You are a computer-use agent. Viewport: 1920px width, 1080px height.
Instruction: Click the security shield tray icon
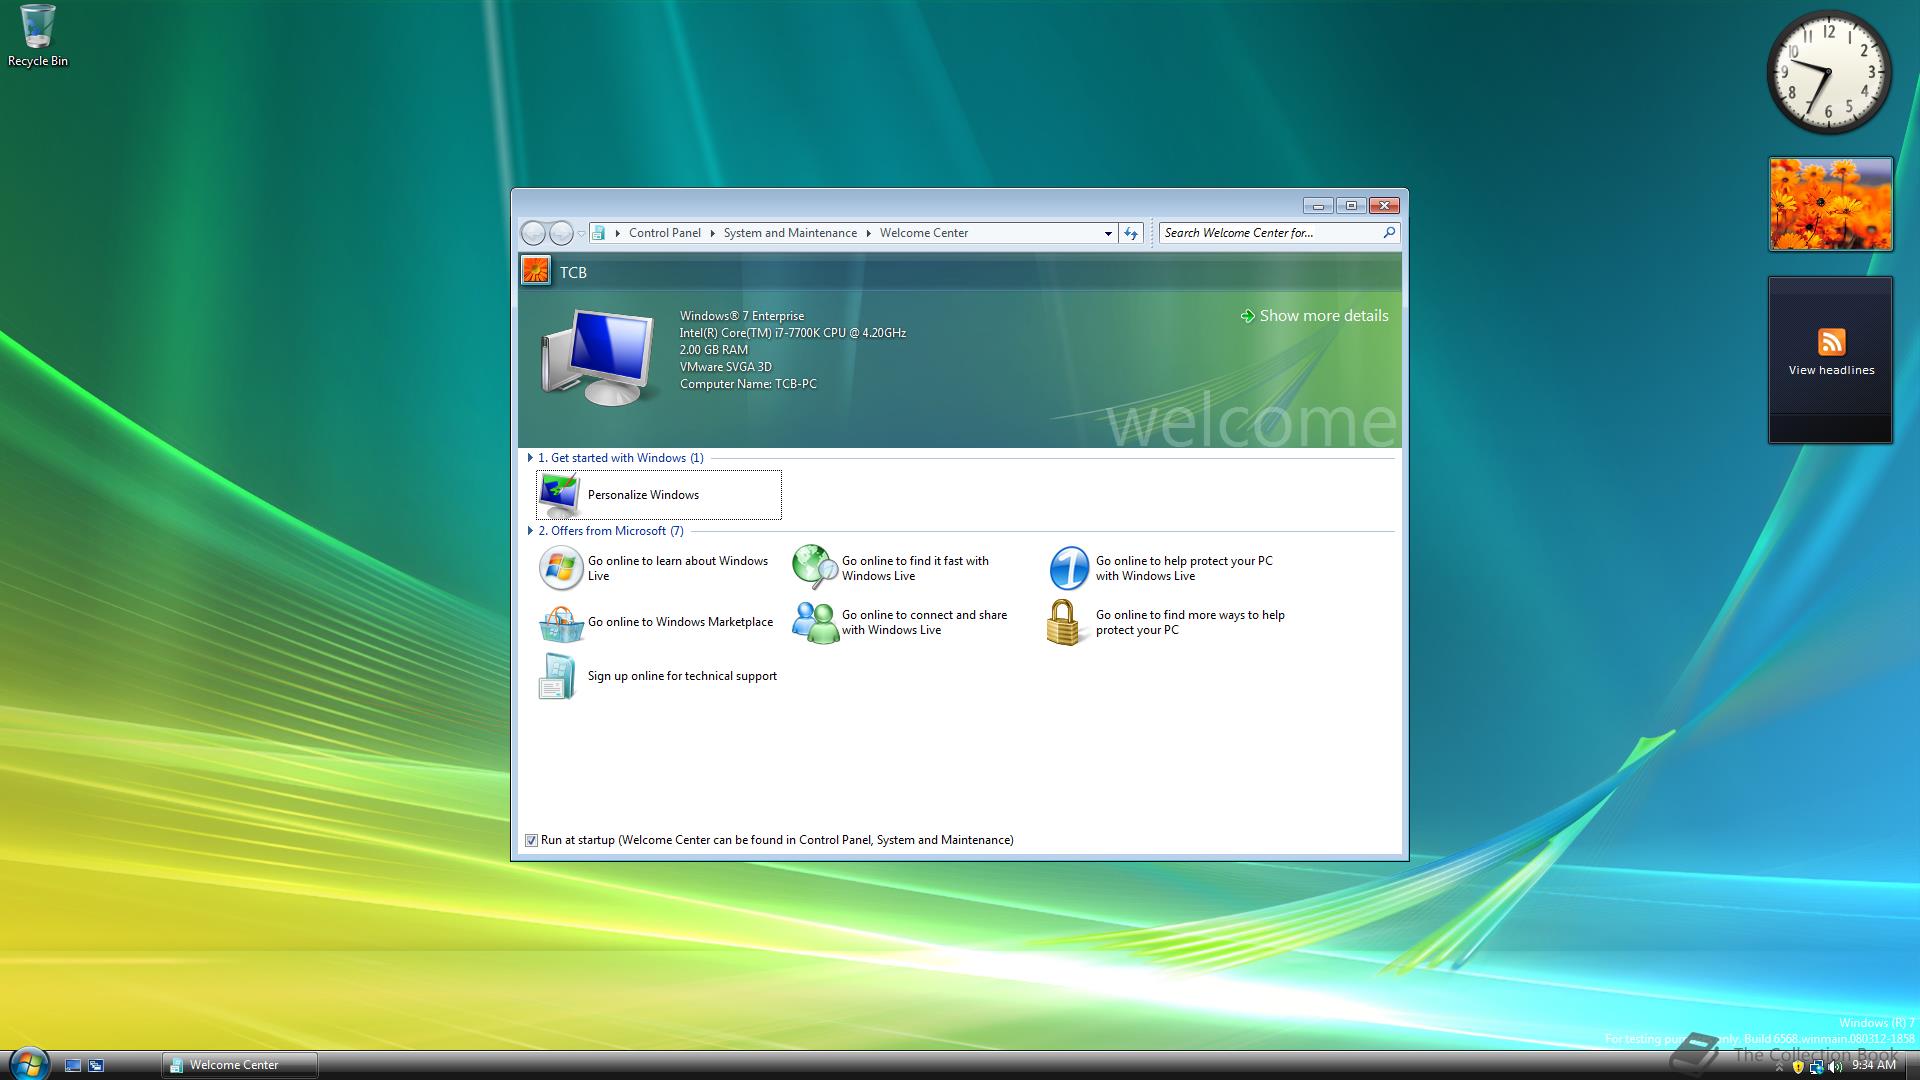coord(1798,1067)
